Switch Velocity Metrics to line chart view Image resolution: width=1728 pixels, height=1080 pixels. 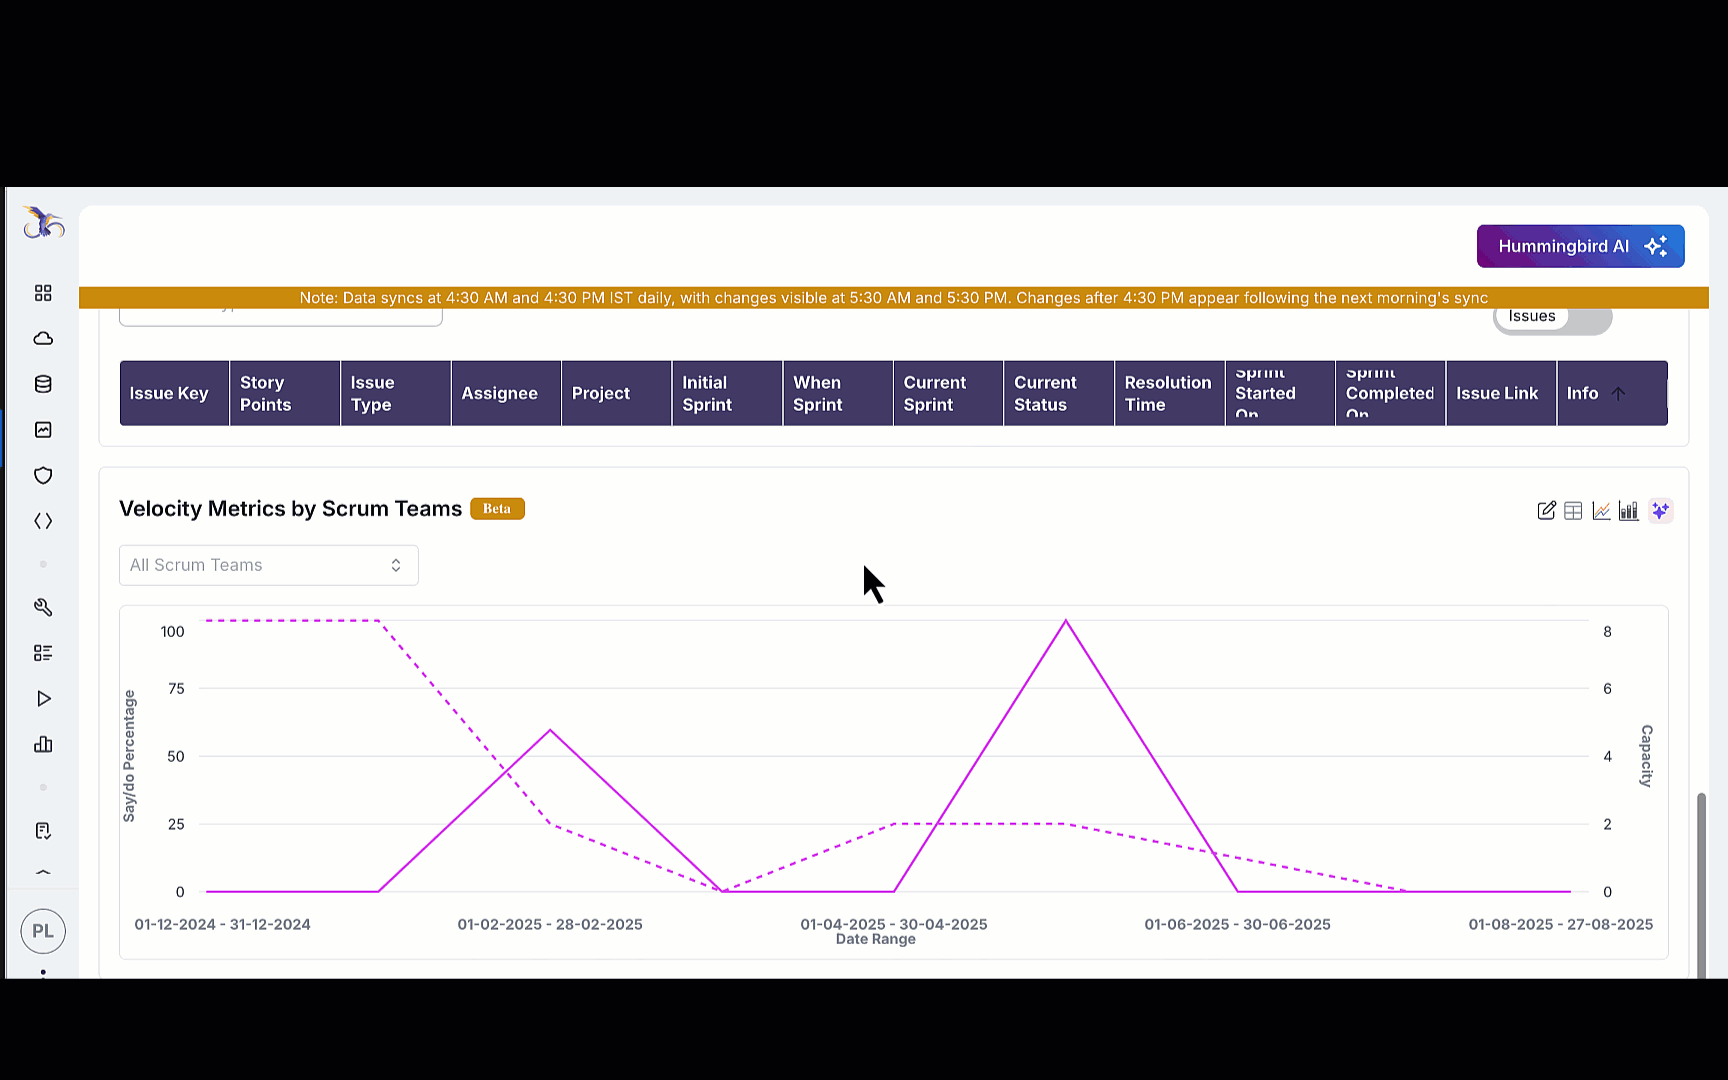pos(1601,511)
